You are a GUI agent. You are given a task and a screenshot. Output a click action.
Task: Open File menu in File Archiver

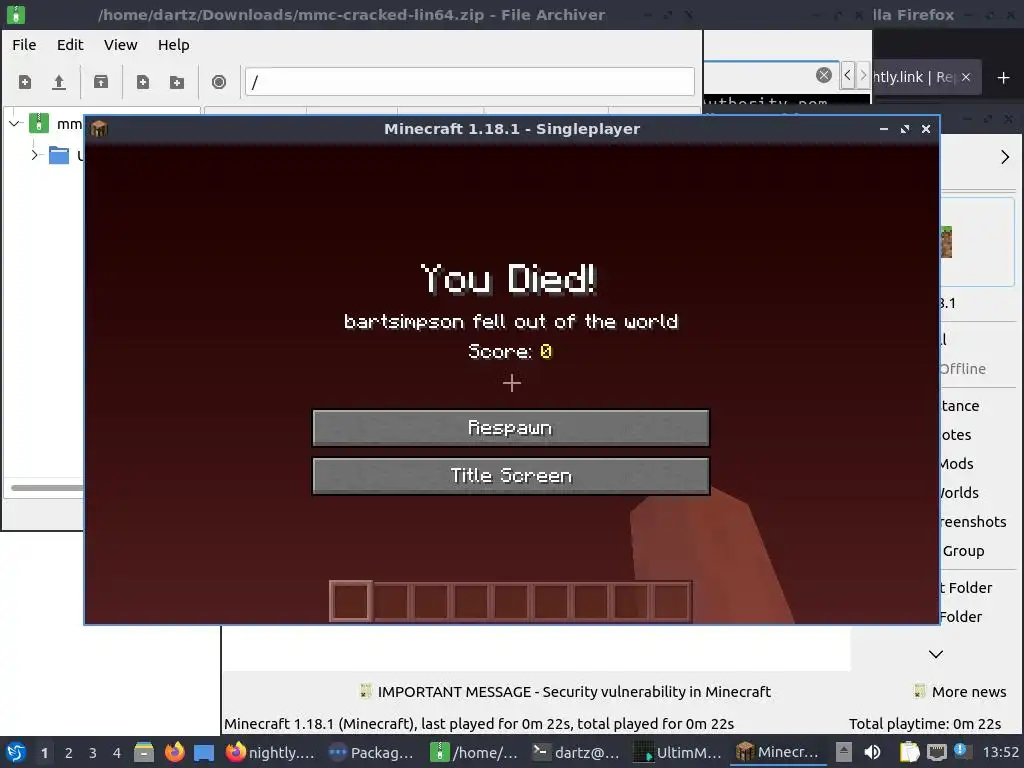(24, 44)
